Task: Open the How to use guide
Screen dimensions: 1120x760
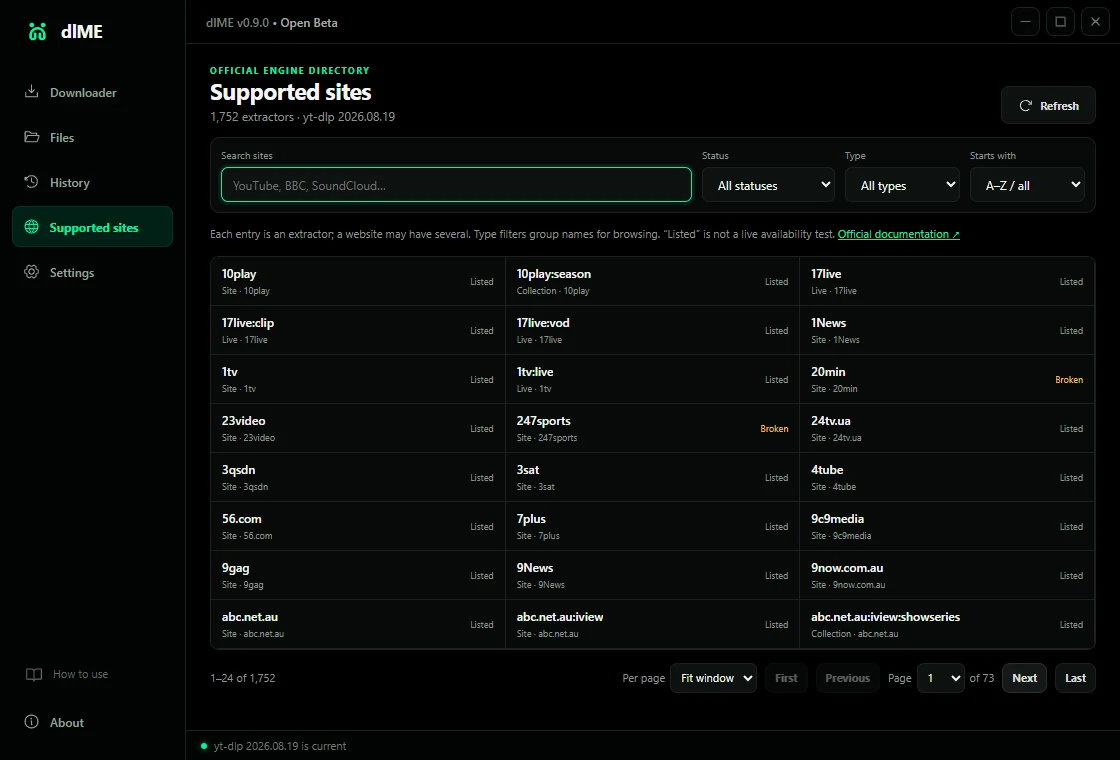Action: coord(92,674)
